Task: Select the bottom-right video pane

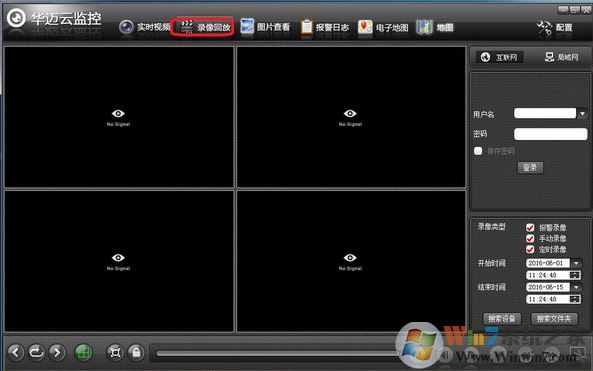Action: [x=351, y=261]
